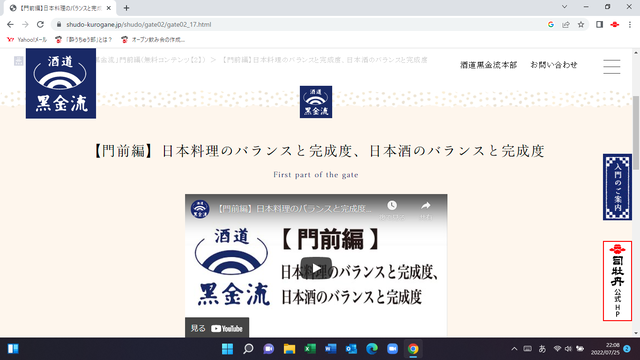Show hidden tray icons chevron
This screenshot has height=360, width=640.
point(514,349)
